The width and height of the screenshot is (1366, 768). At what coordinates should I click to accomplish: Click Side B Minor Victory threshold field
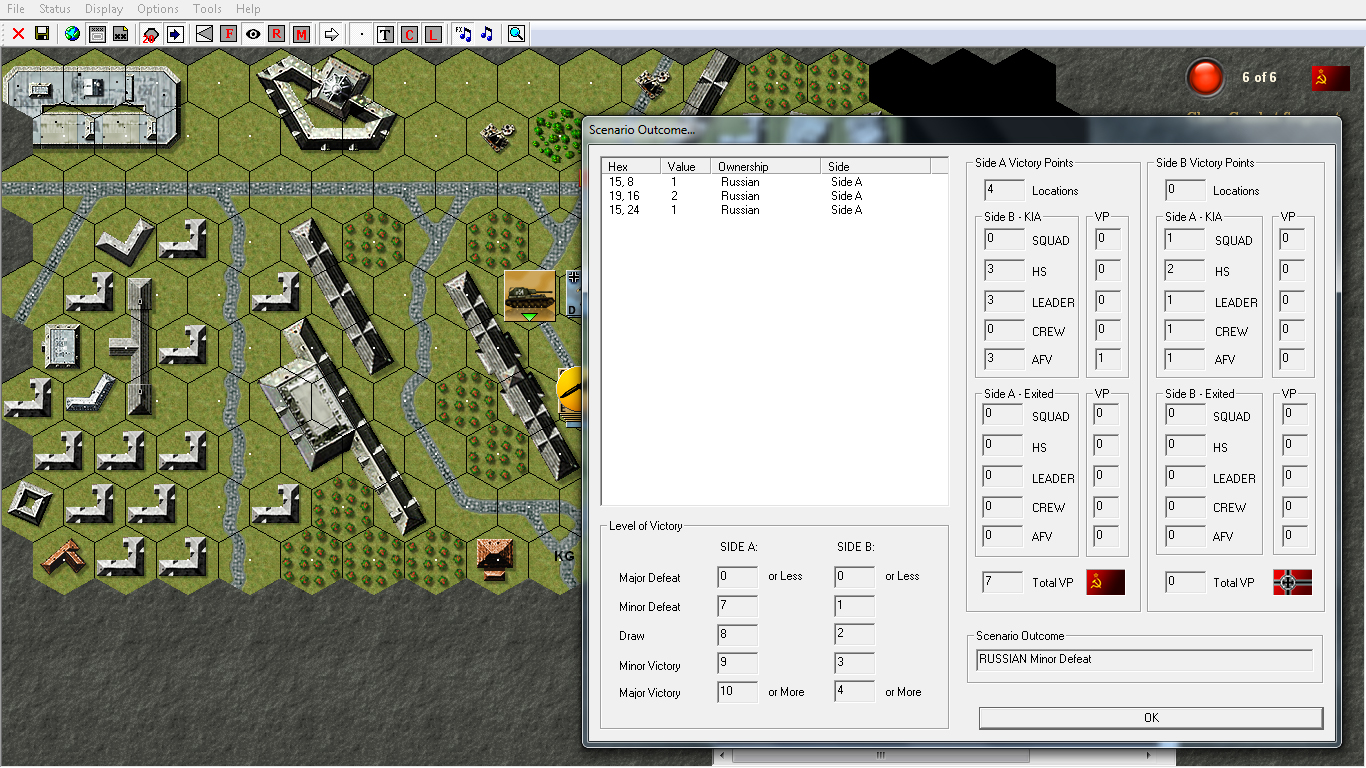(854, 664)
